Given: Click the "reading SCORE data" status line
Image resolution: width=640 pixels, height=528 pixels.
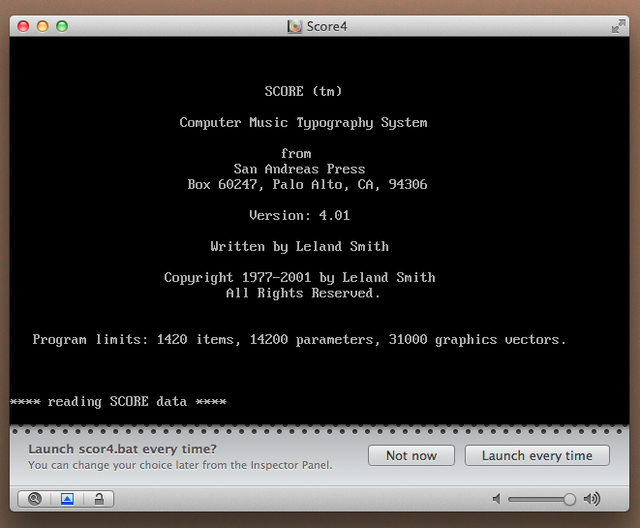Looking at the screenshot, I should [118, 402].
